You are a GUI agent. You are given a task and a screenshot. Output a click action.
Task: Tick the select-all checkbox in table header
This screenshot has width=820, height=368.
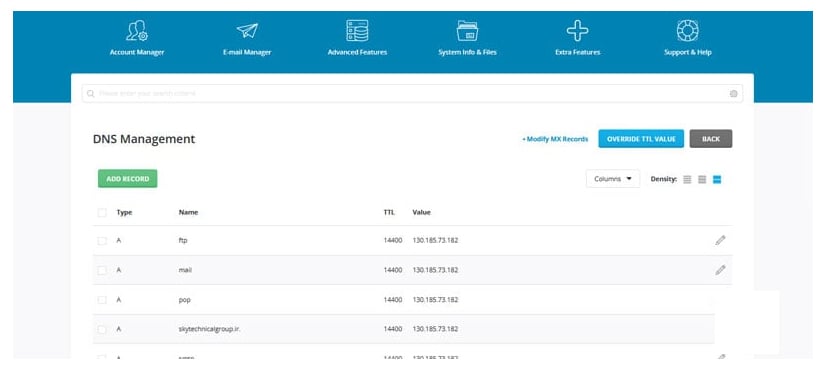(x=102, y=213)
